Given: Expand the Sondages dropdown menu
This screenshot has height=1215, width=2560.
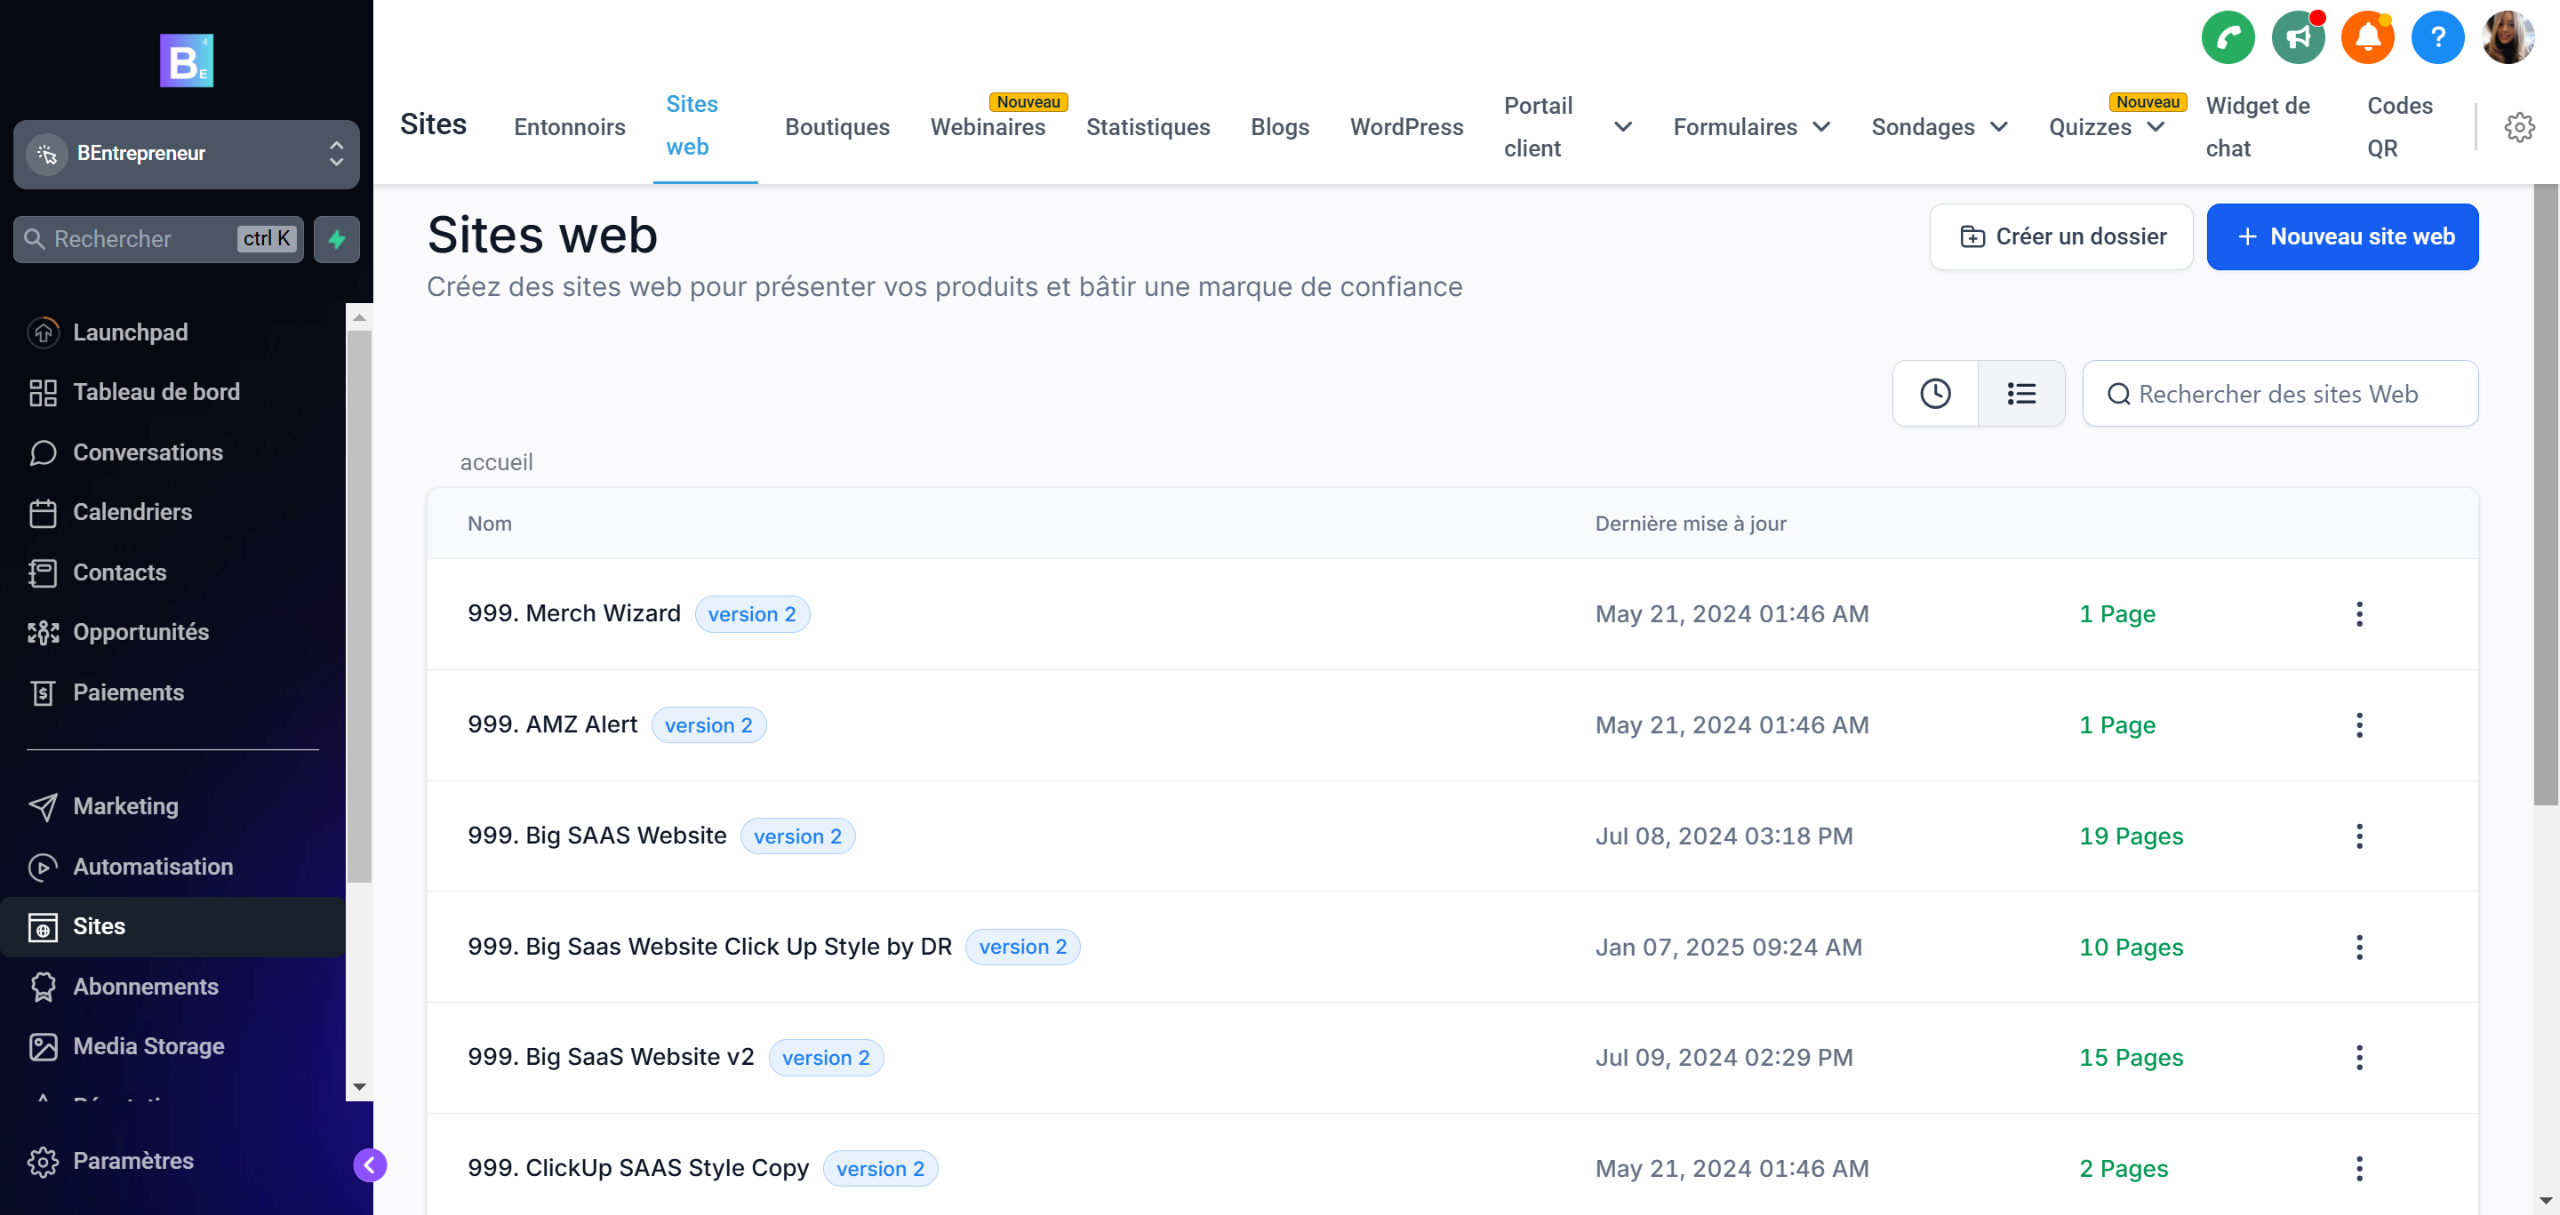Looking at the screenshot, I should [1938, 127].
